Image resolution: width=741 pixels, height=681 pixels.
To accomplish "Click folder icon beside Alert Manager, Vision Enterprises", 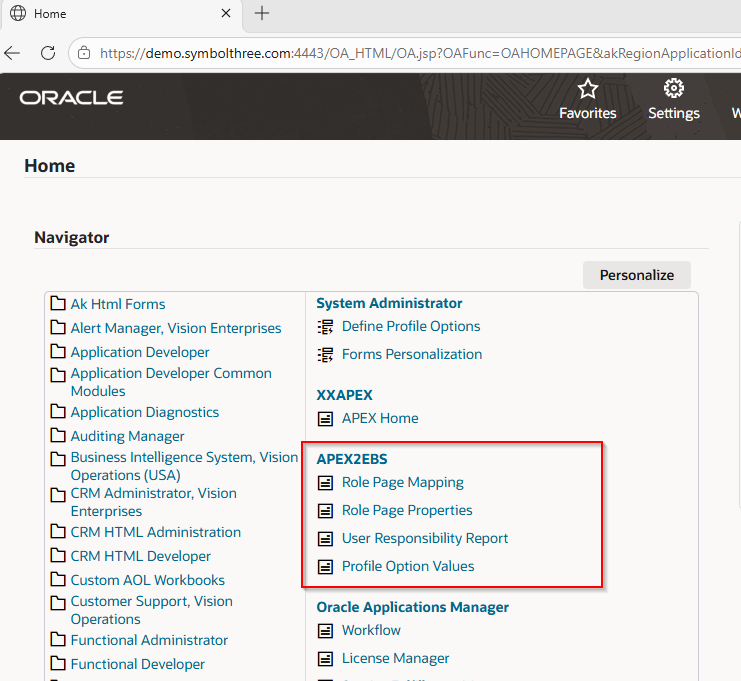I will (x=58, y=327).
